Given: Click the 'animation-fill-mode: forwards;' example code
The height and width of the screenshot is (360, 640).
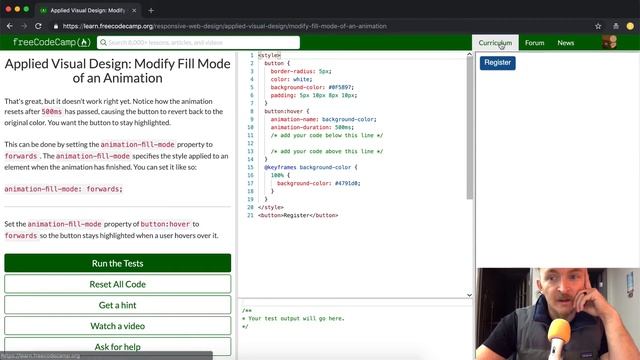Looking at the screenshot, I should [x=63, y=189].
